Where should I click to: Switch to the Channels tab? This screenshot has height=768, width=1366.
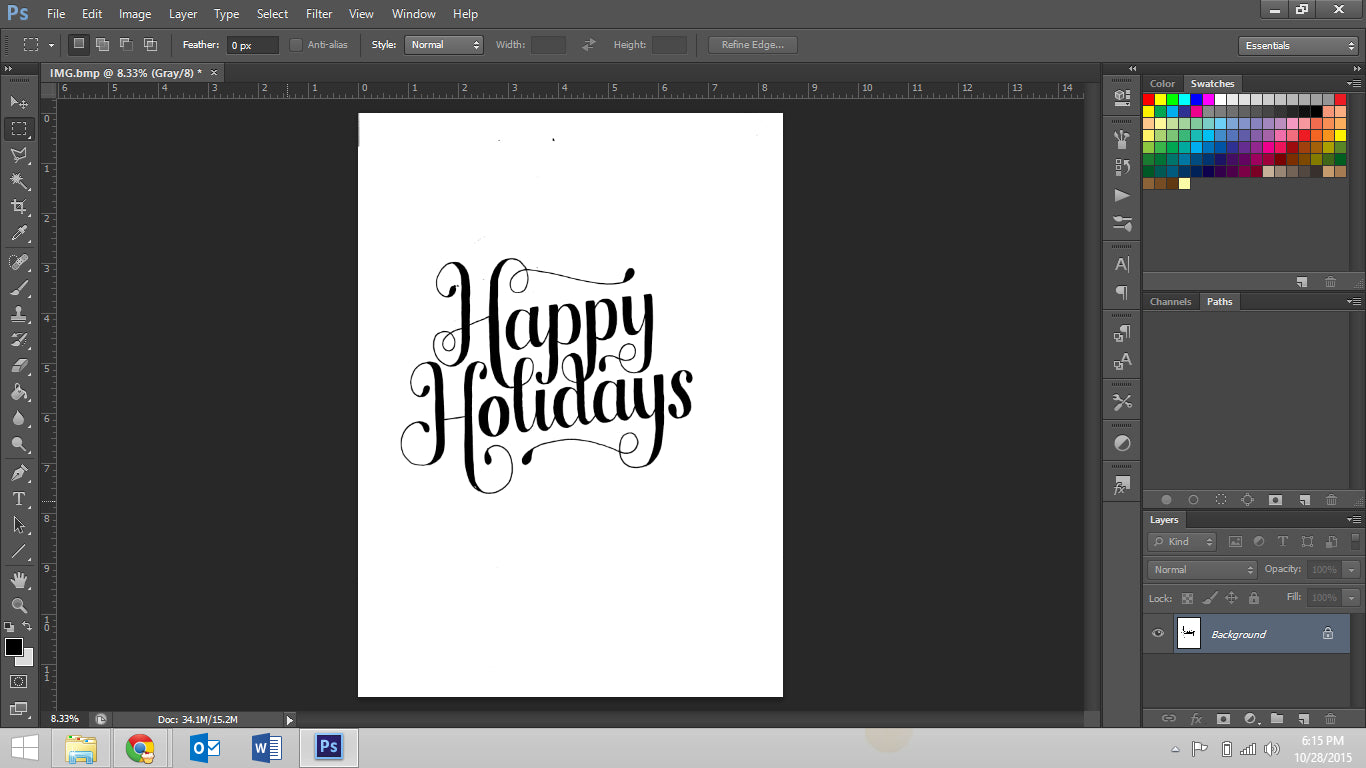1170,301
